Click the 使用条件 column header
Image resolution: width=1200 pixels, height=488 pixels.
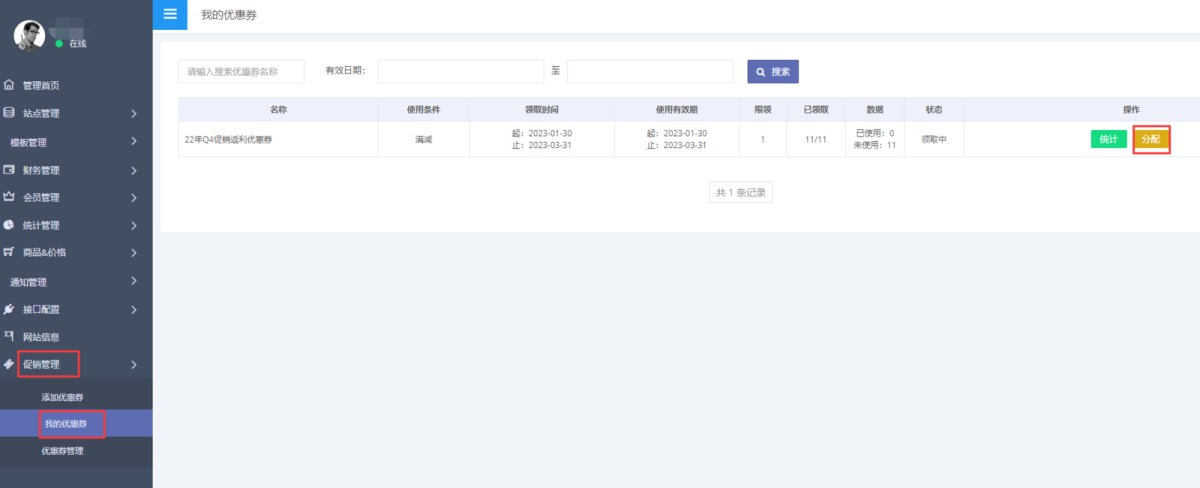click(x=423, y=109)
